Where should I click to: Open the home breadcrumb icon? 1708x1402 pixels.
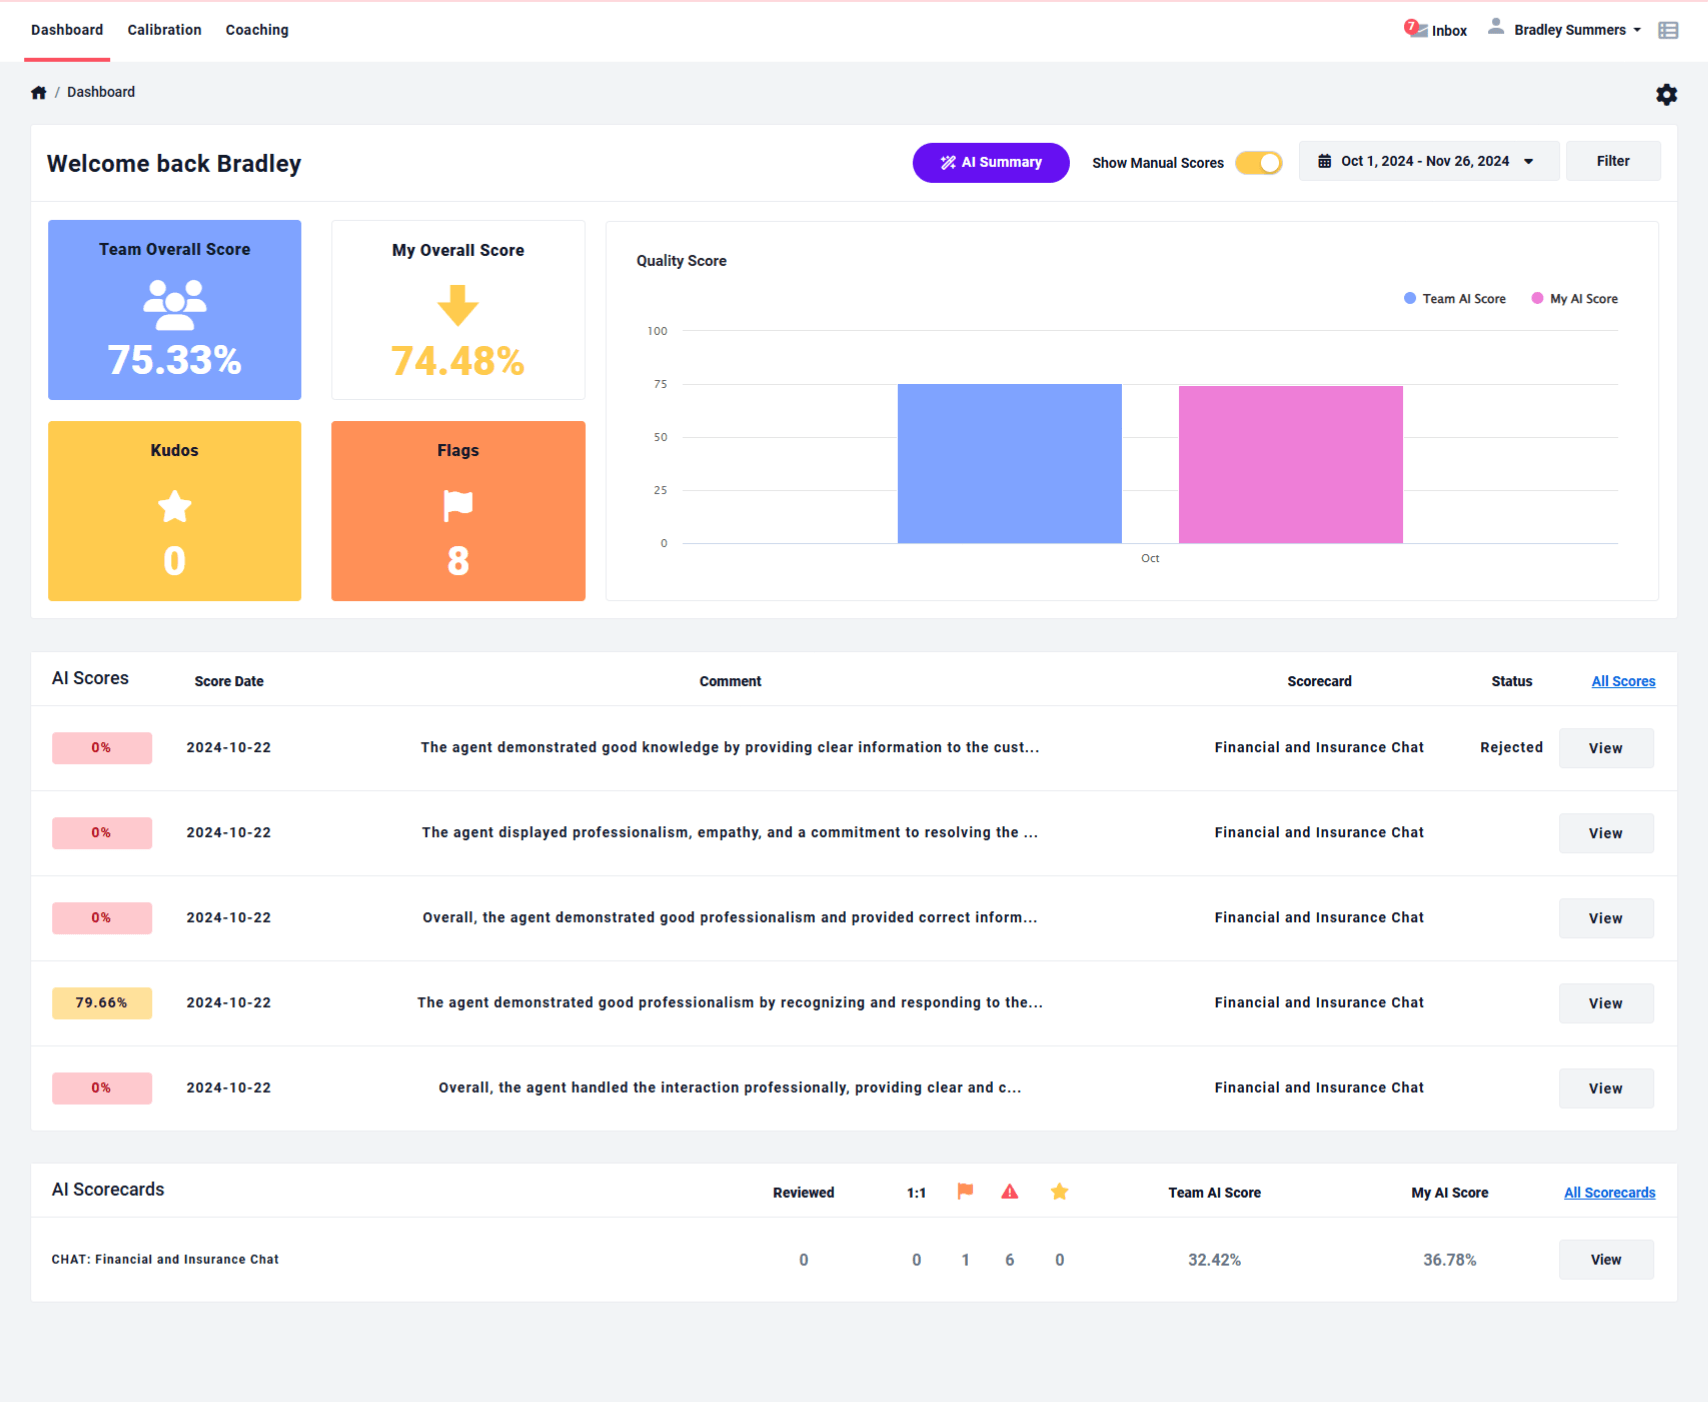(39, 92)
